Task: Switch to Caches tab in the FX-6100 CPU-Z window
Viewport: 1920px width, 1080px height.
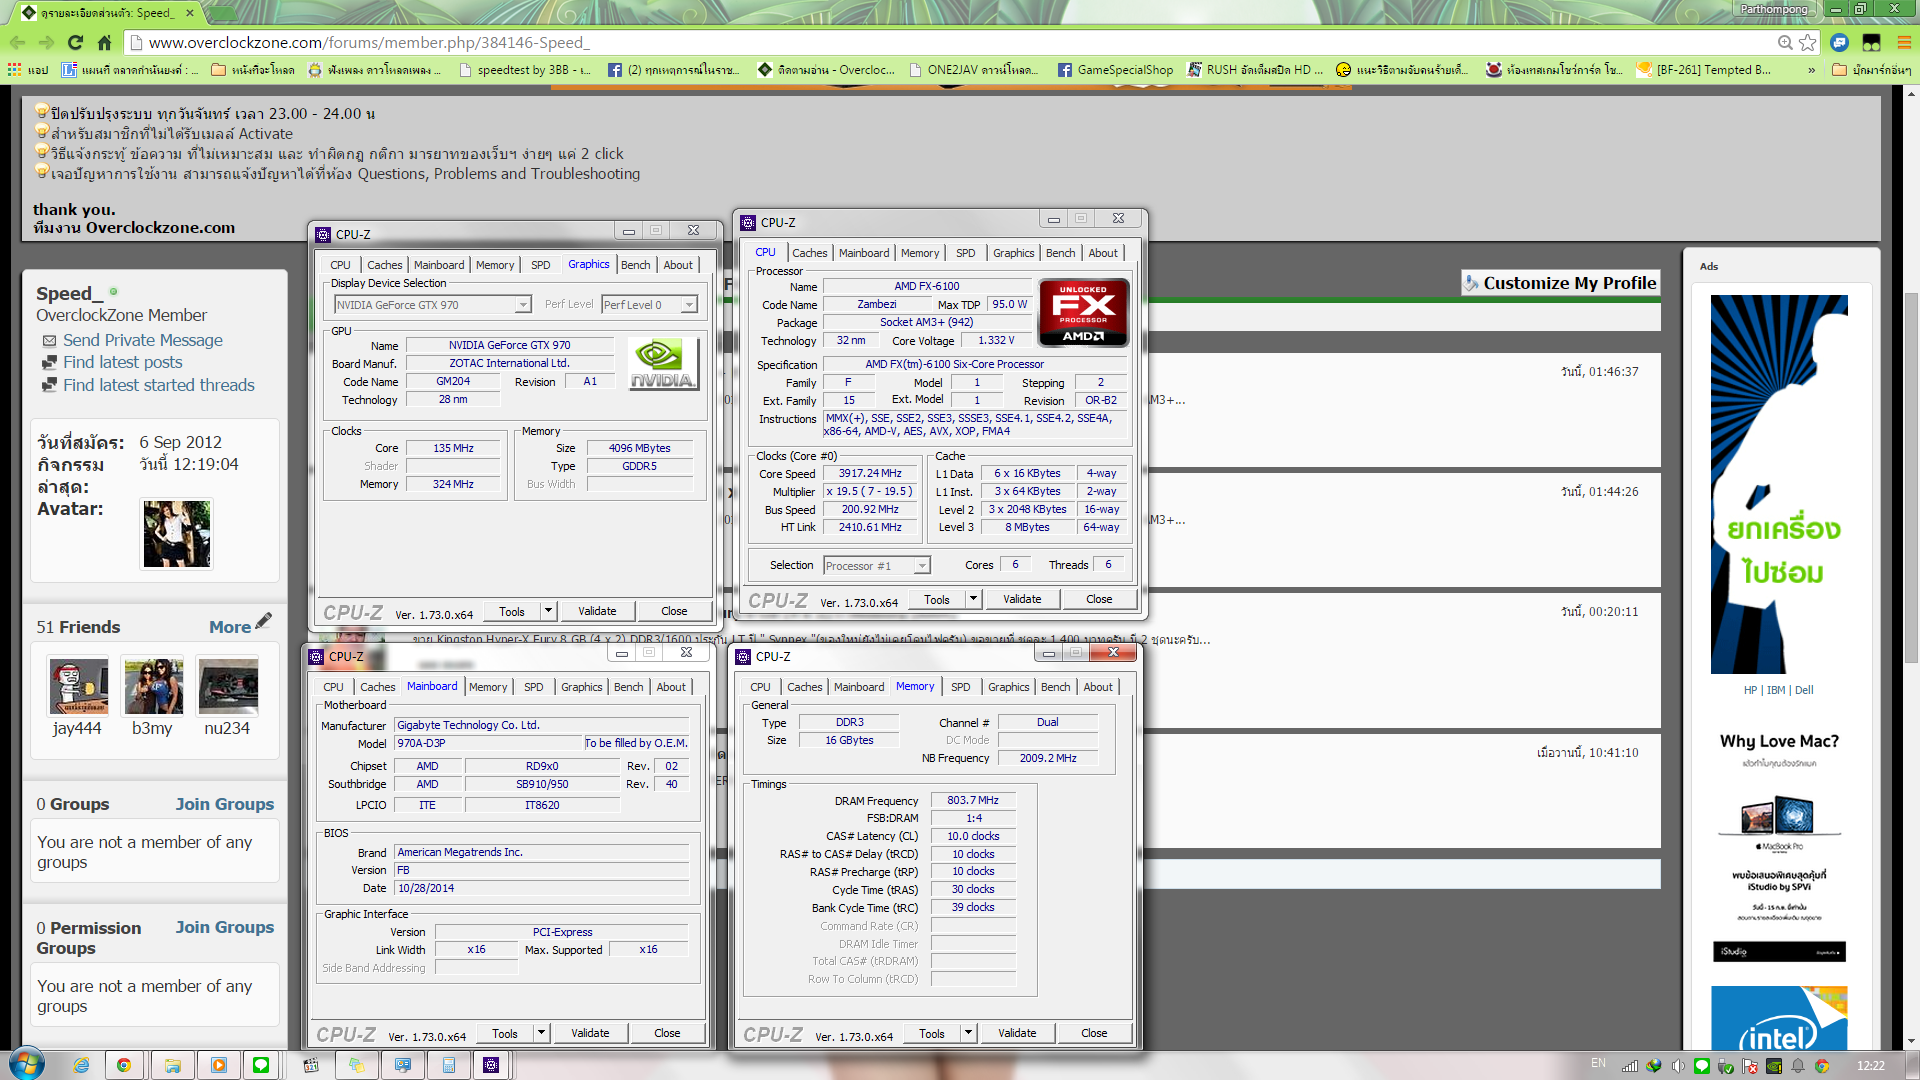Action: pyautogui.click(x=809, y=253)
